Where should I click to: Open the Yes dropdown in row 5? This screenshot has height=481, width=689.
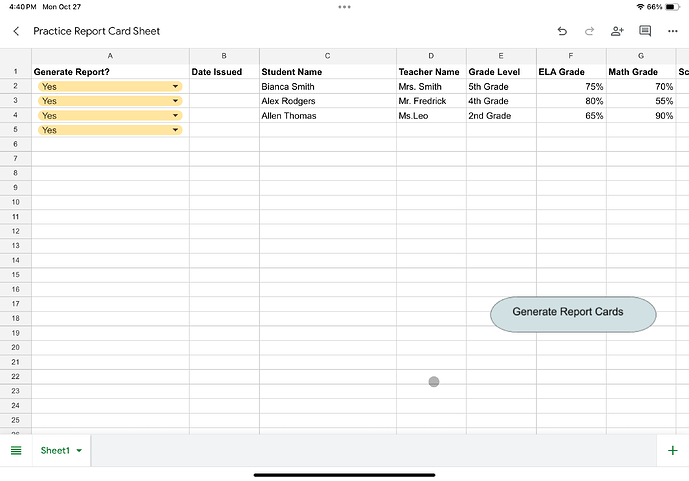[110, 130]
